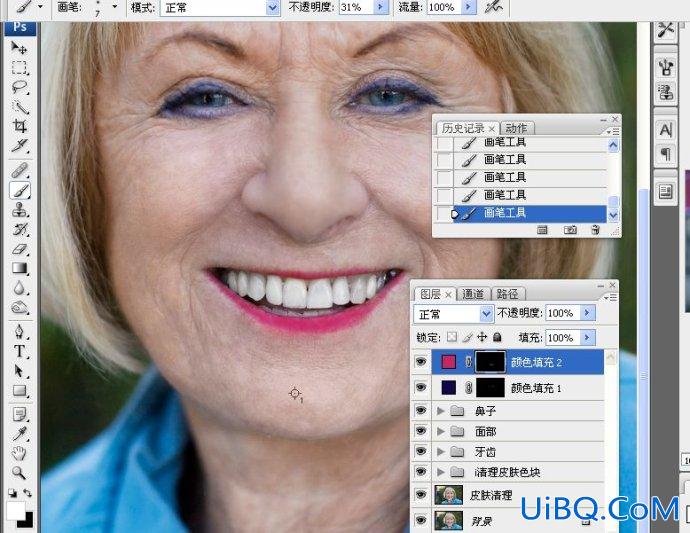Viewport: 690px width, 533px height.
Task: Select the Dodge tool
Action: click(x=19, y=308)
